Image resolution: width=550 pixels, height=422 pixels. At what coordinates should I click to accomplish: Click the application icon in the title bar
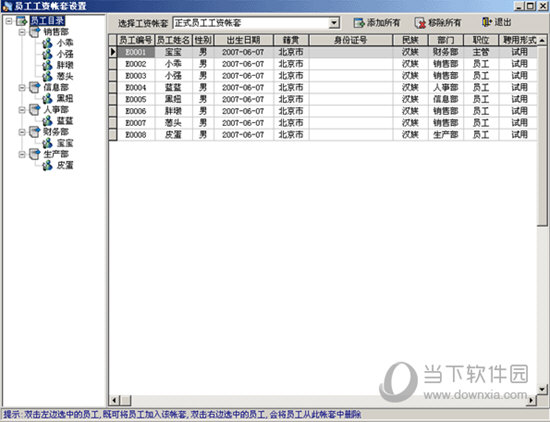click(x=7, y=6)
